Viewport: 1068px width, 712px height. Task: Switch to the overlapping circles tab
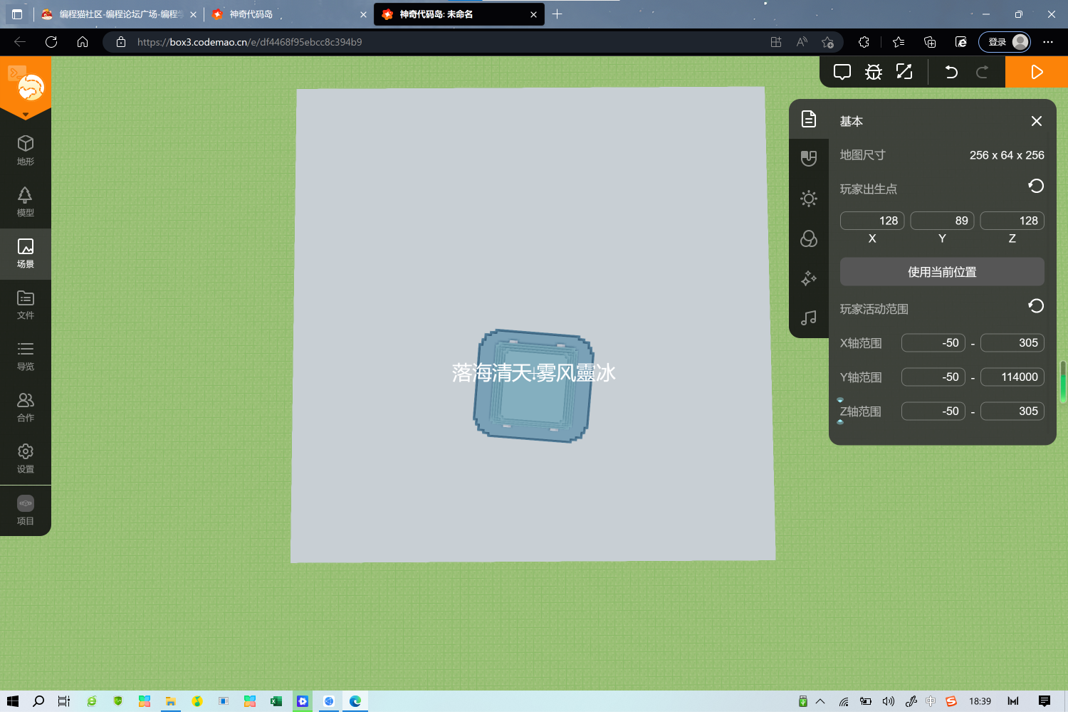pyautogui.click(x=808, y=238)
